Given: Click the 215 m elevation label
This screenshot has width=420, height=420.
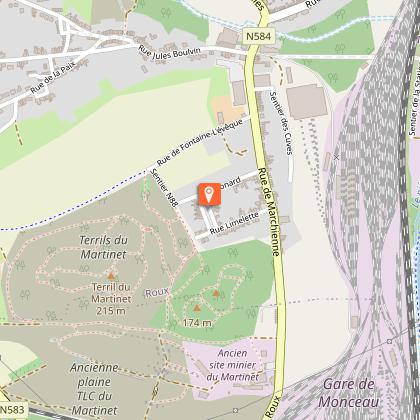Looking at the screenshot, I should (x=111, y=311).
